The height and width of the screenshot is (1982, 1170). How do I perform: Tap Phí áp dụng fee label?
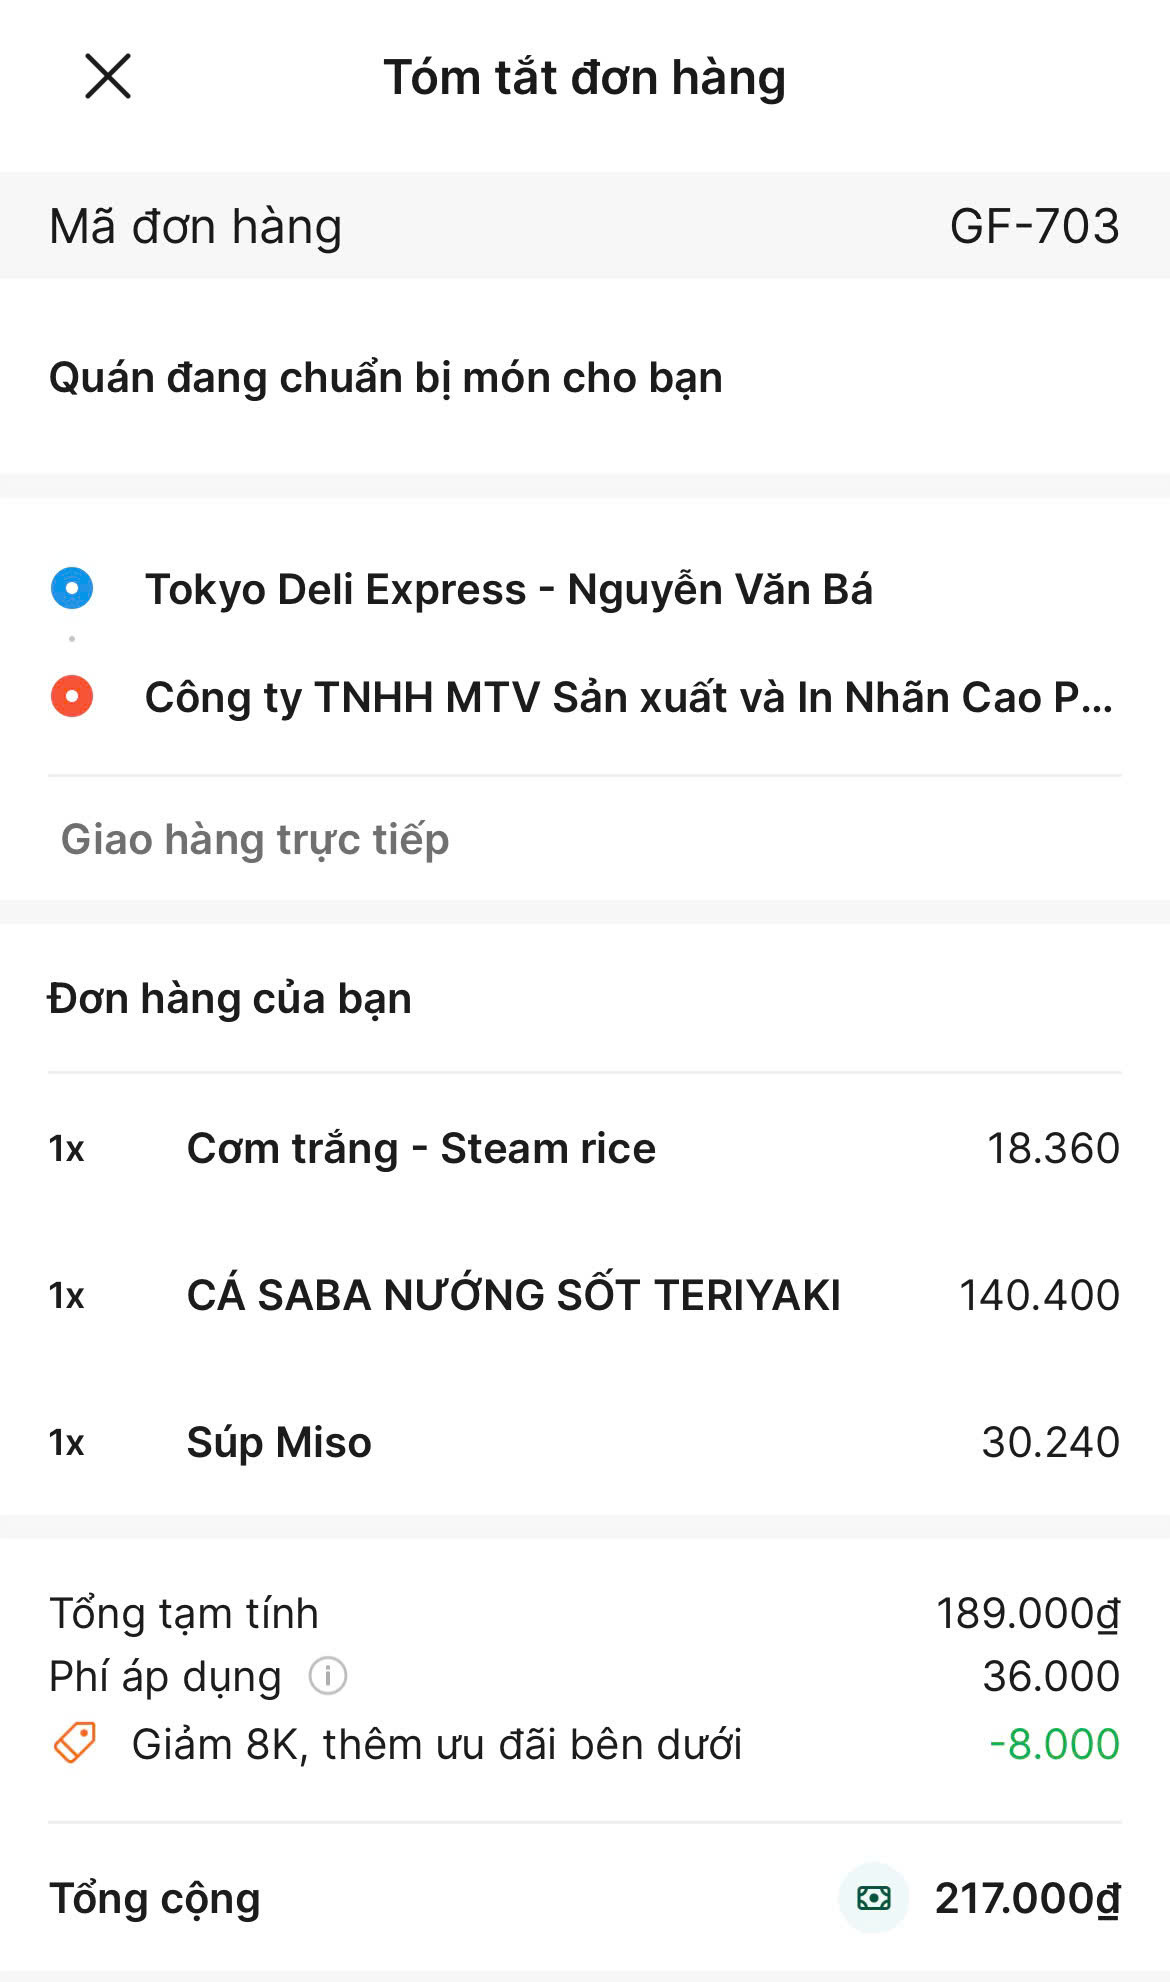[x=165, y=1676]
